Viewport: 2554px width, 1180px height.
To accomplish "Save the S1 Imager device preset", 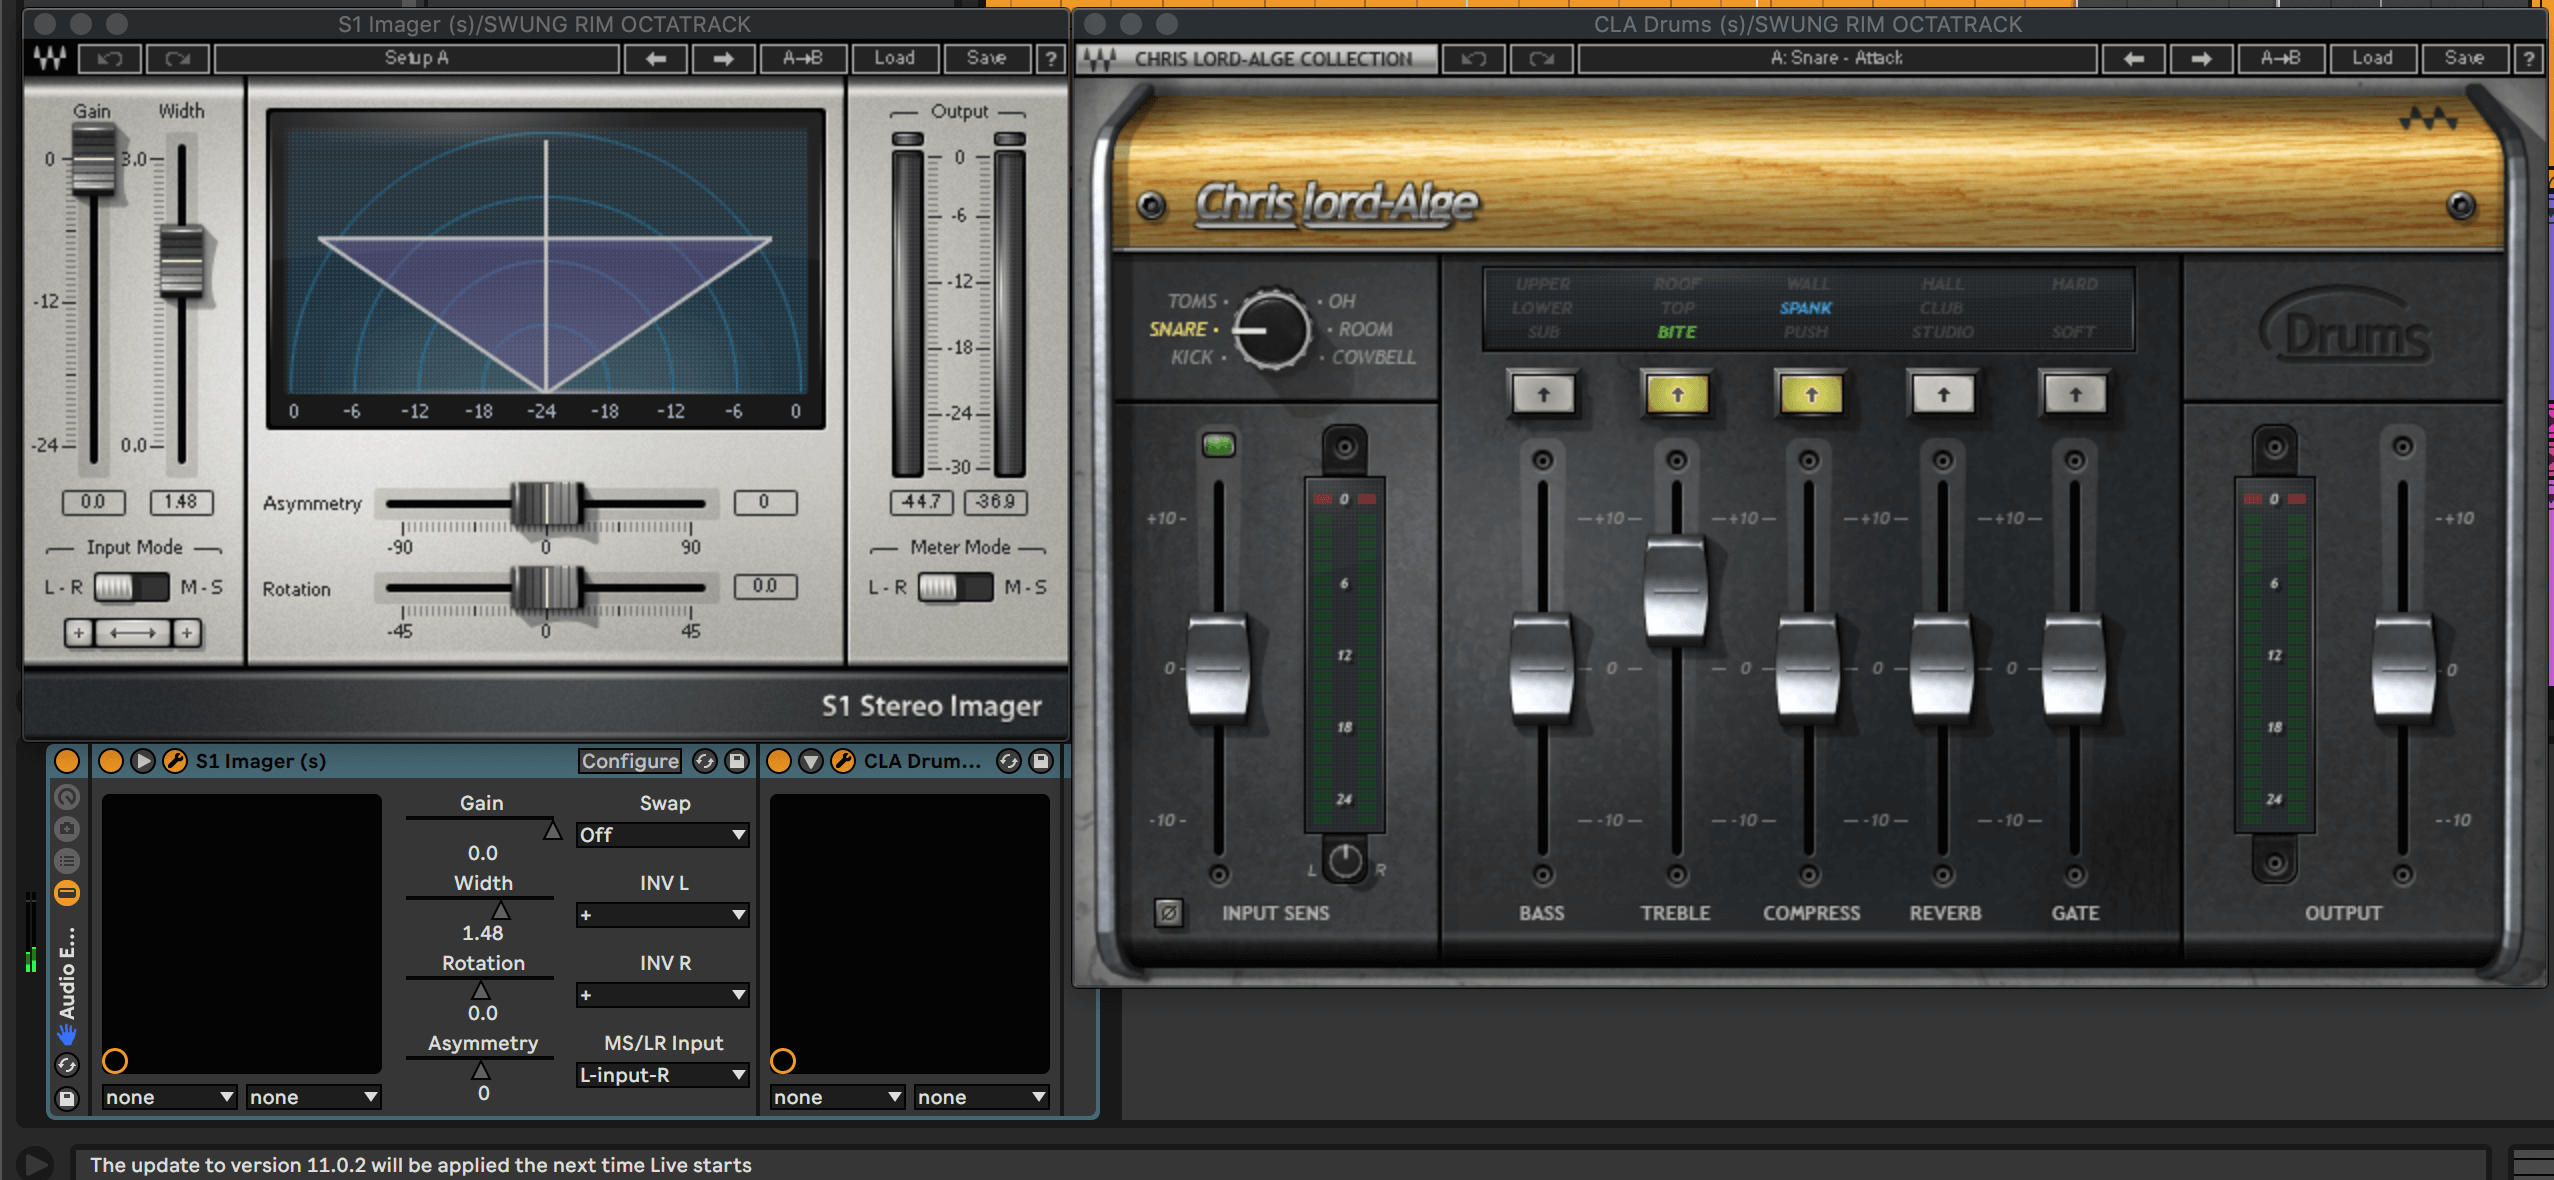I will (737, 761).
